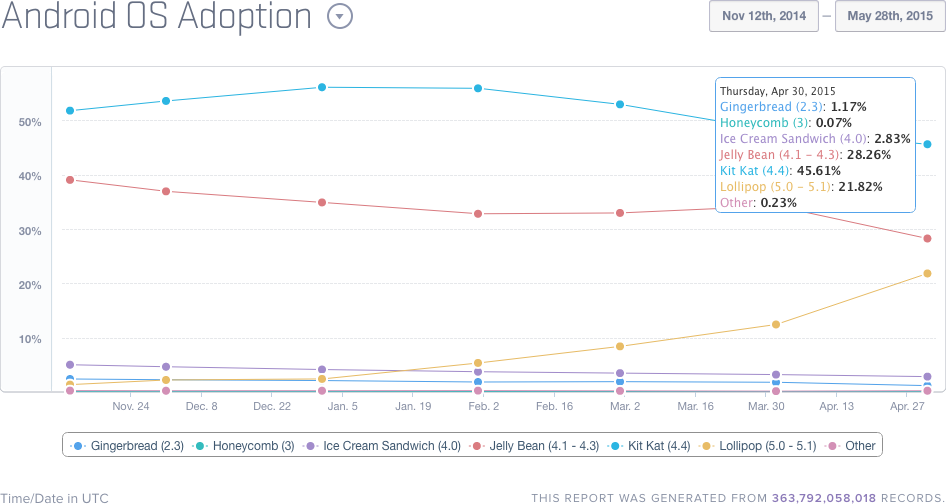Click the 363,792,058,018 records count text
Viewport: 946px width, 504px height.
pyautogui.click(x=824, y=497)
